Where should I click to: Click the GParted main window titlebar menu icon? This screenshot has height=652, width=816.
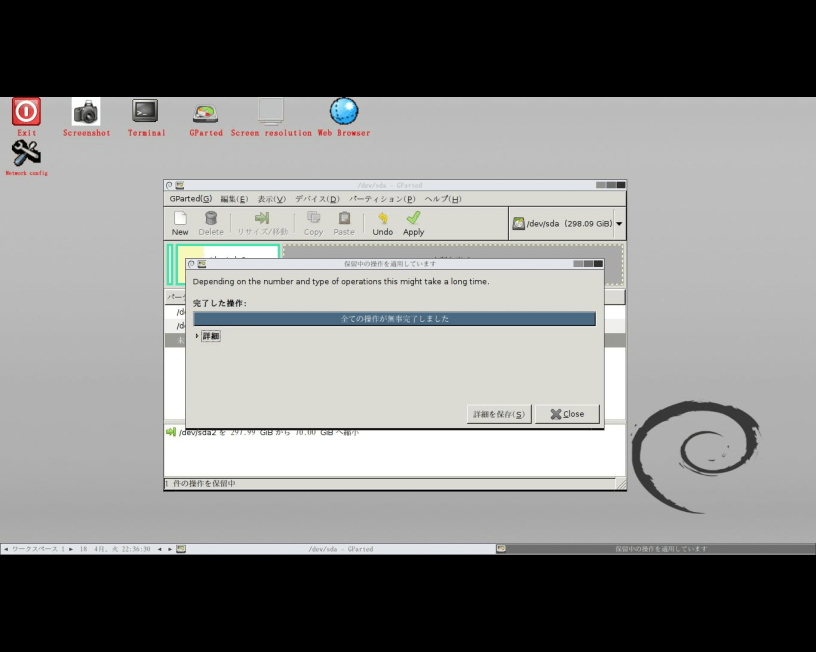click(x=180, y=185)
